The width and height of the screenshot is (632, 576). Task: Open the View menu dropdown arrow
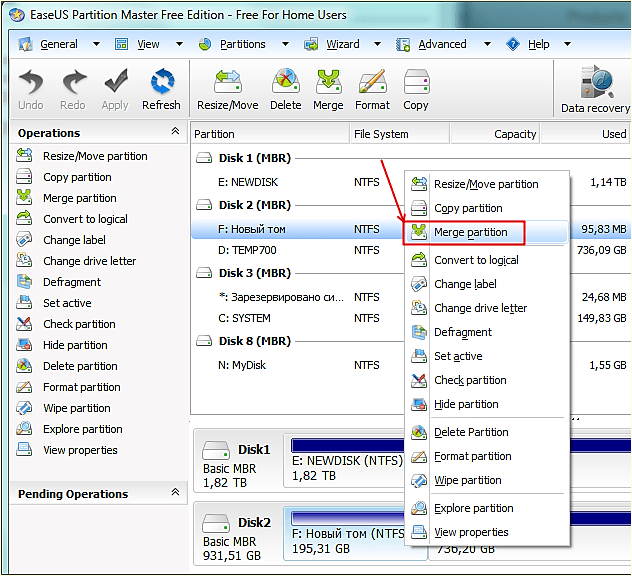click(x=179, y=44)
